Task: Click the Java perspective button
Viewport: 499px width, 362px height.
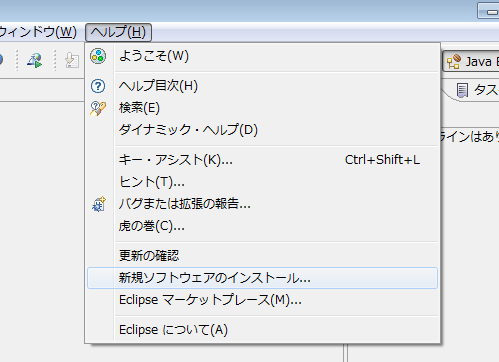Action: [471, 61]
